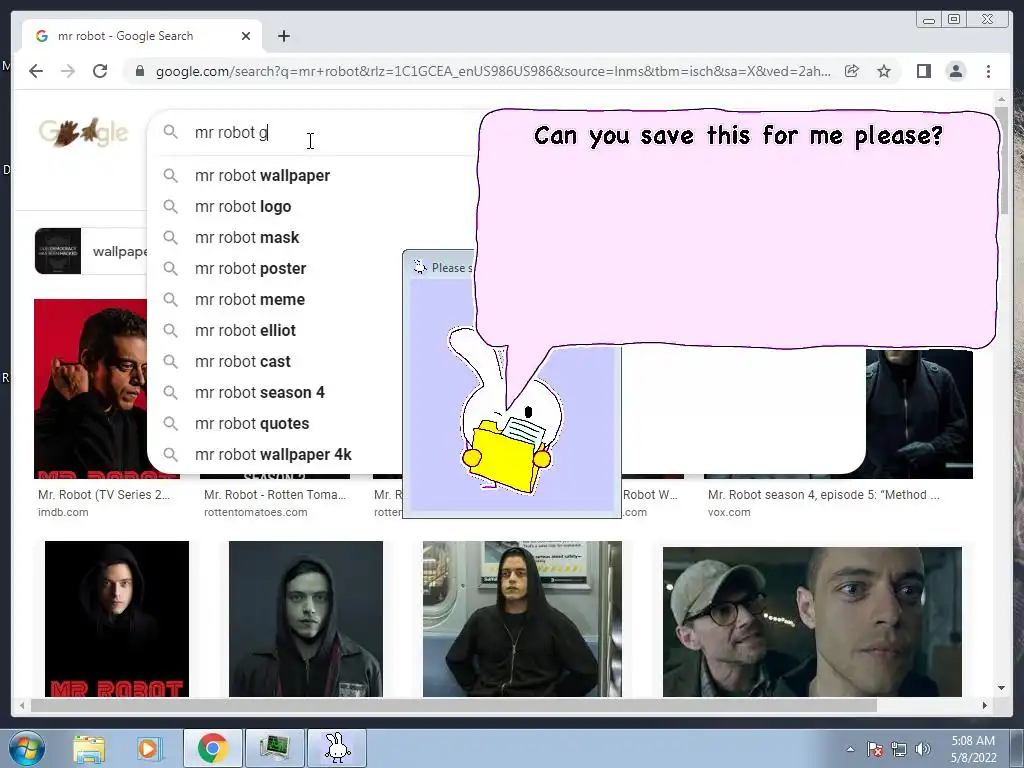Open Chrome's three-dot menu
Viewport: 1024px width, 768px height.
coord(988,71)
